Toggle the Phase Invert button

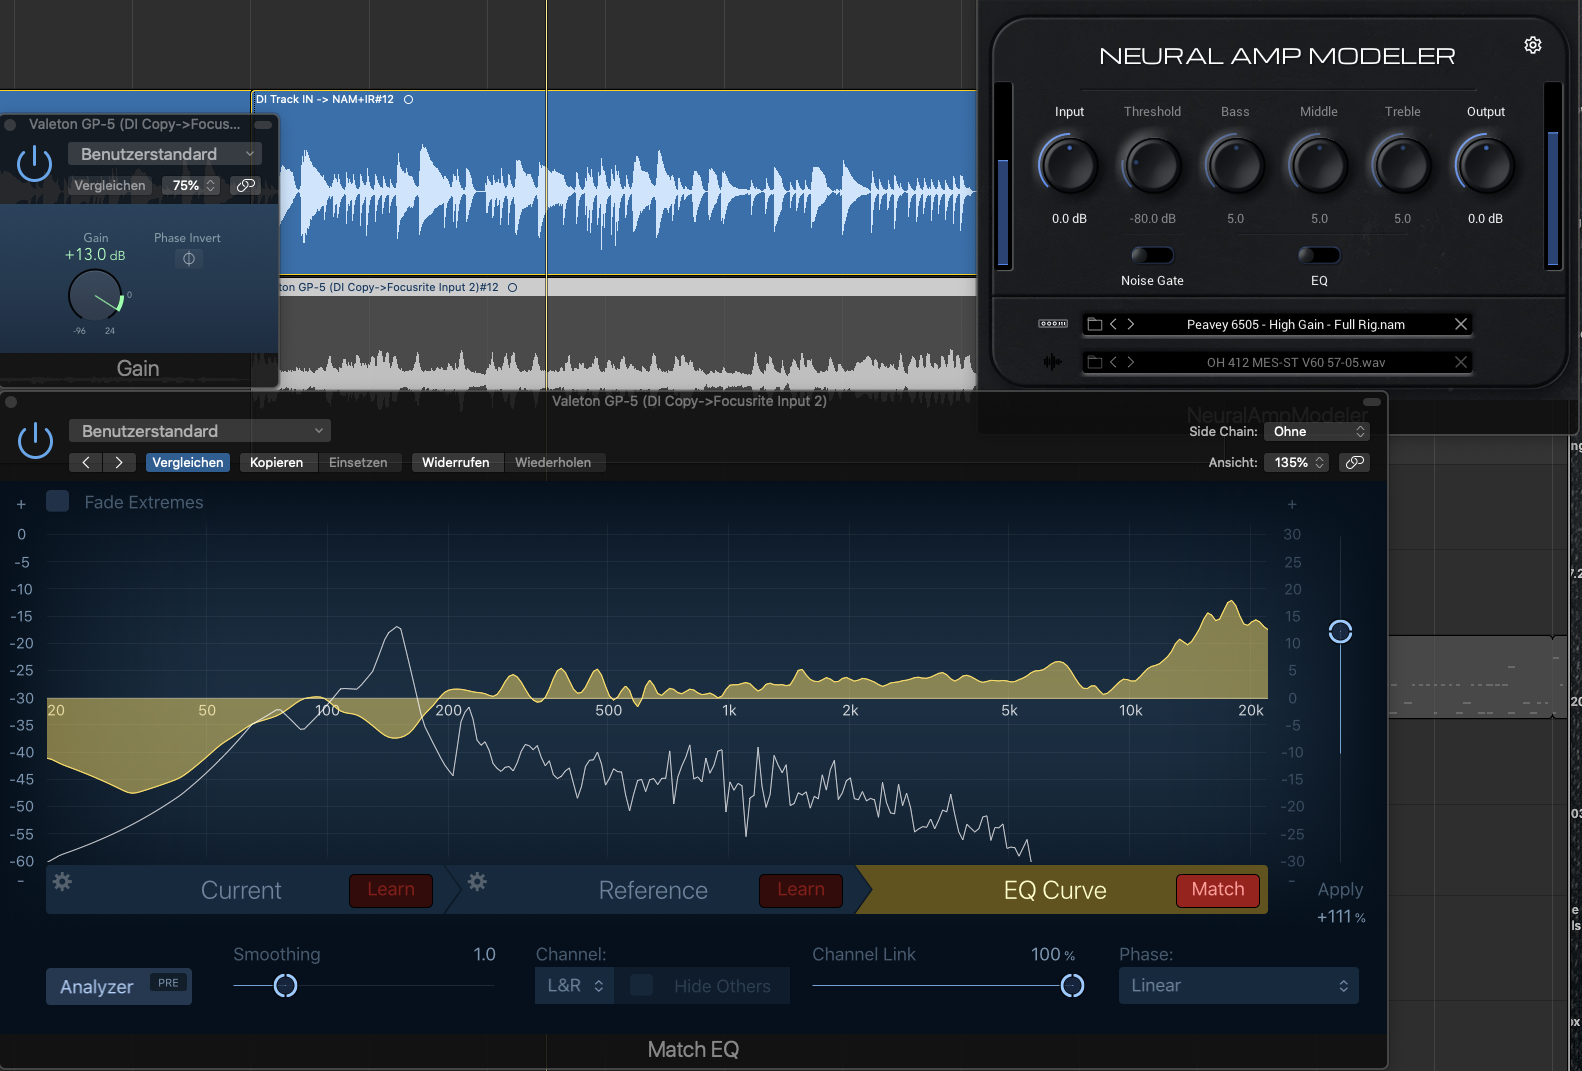point(188,259)
